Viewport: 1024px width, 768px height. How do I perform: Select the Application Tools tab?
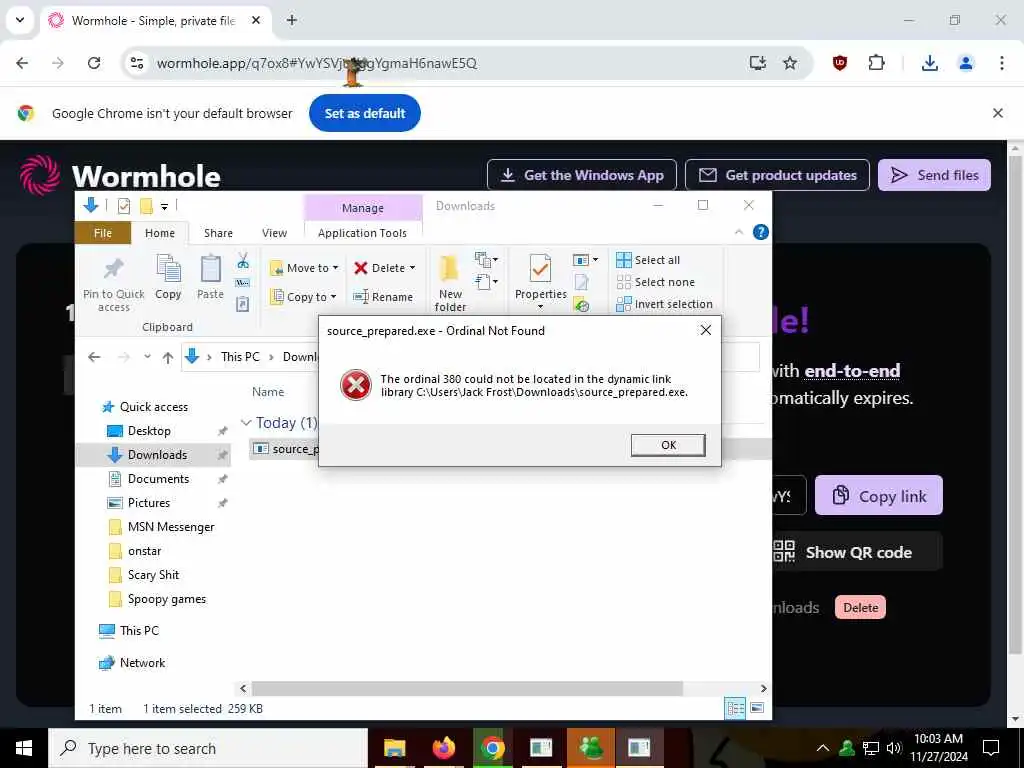(x=362, y=233)
